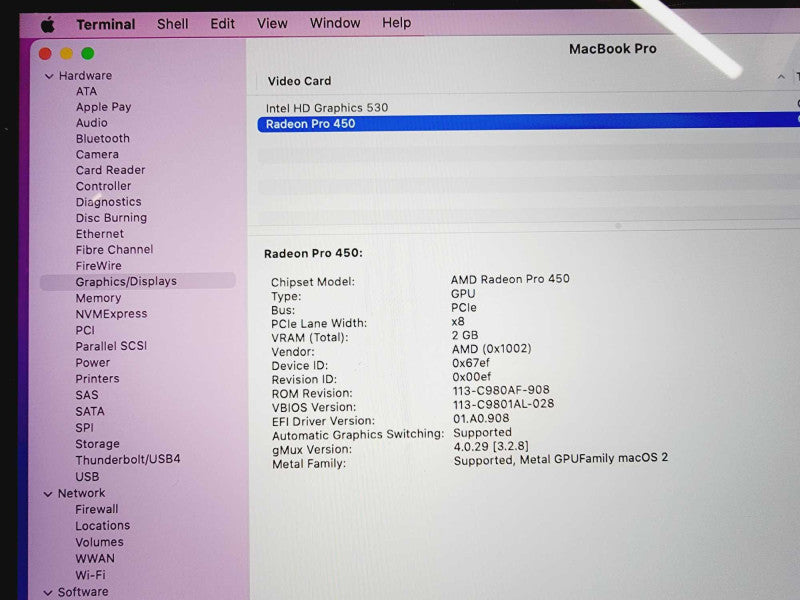Open the Apple menu
Viewport: 800px width, 600px height.
tap(47, 24)
